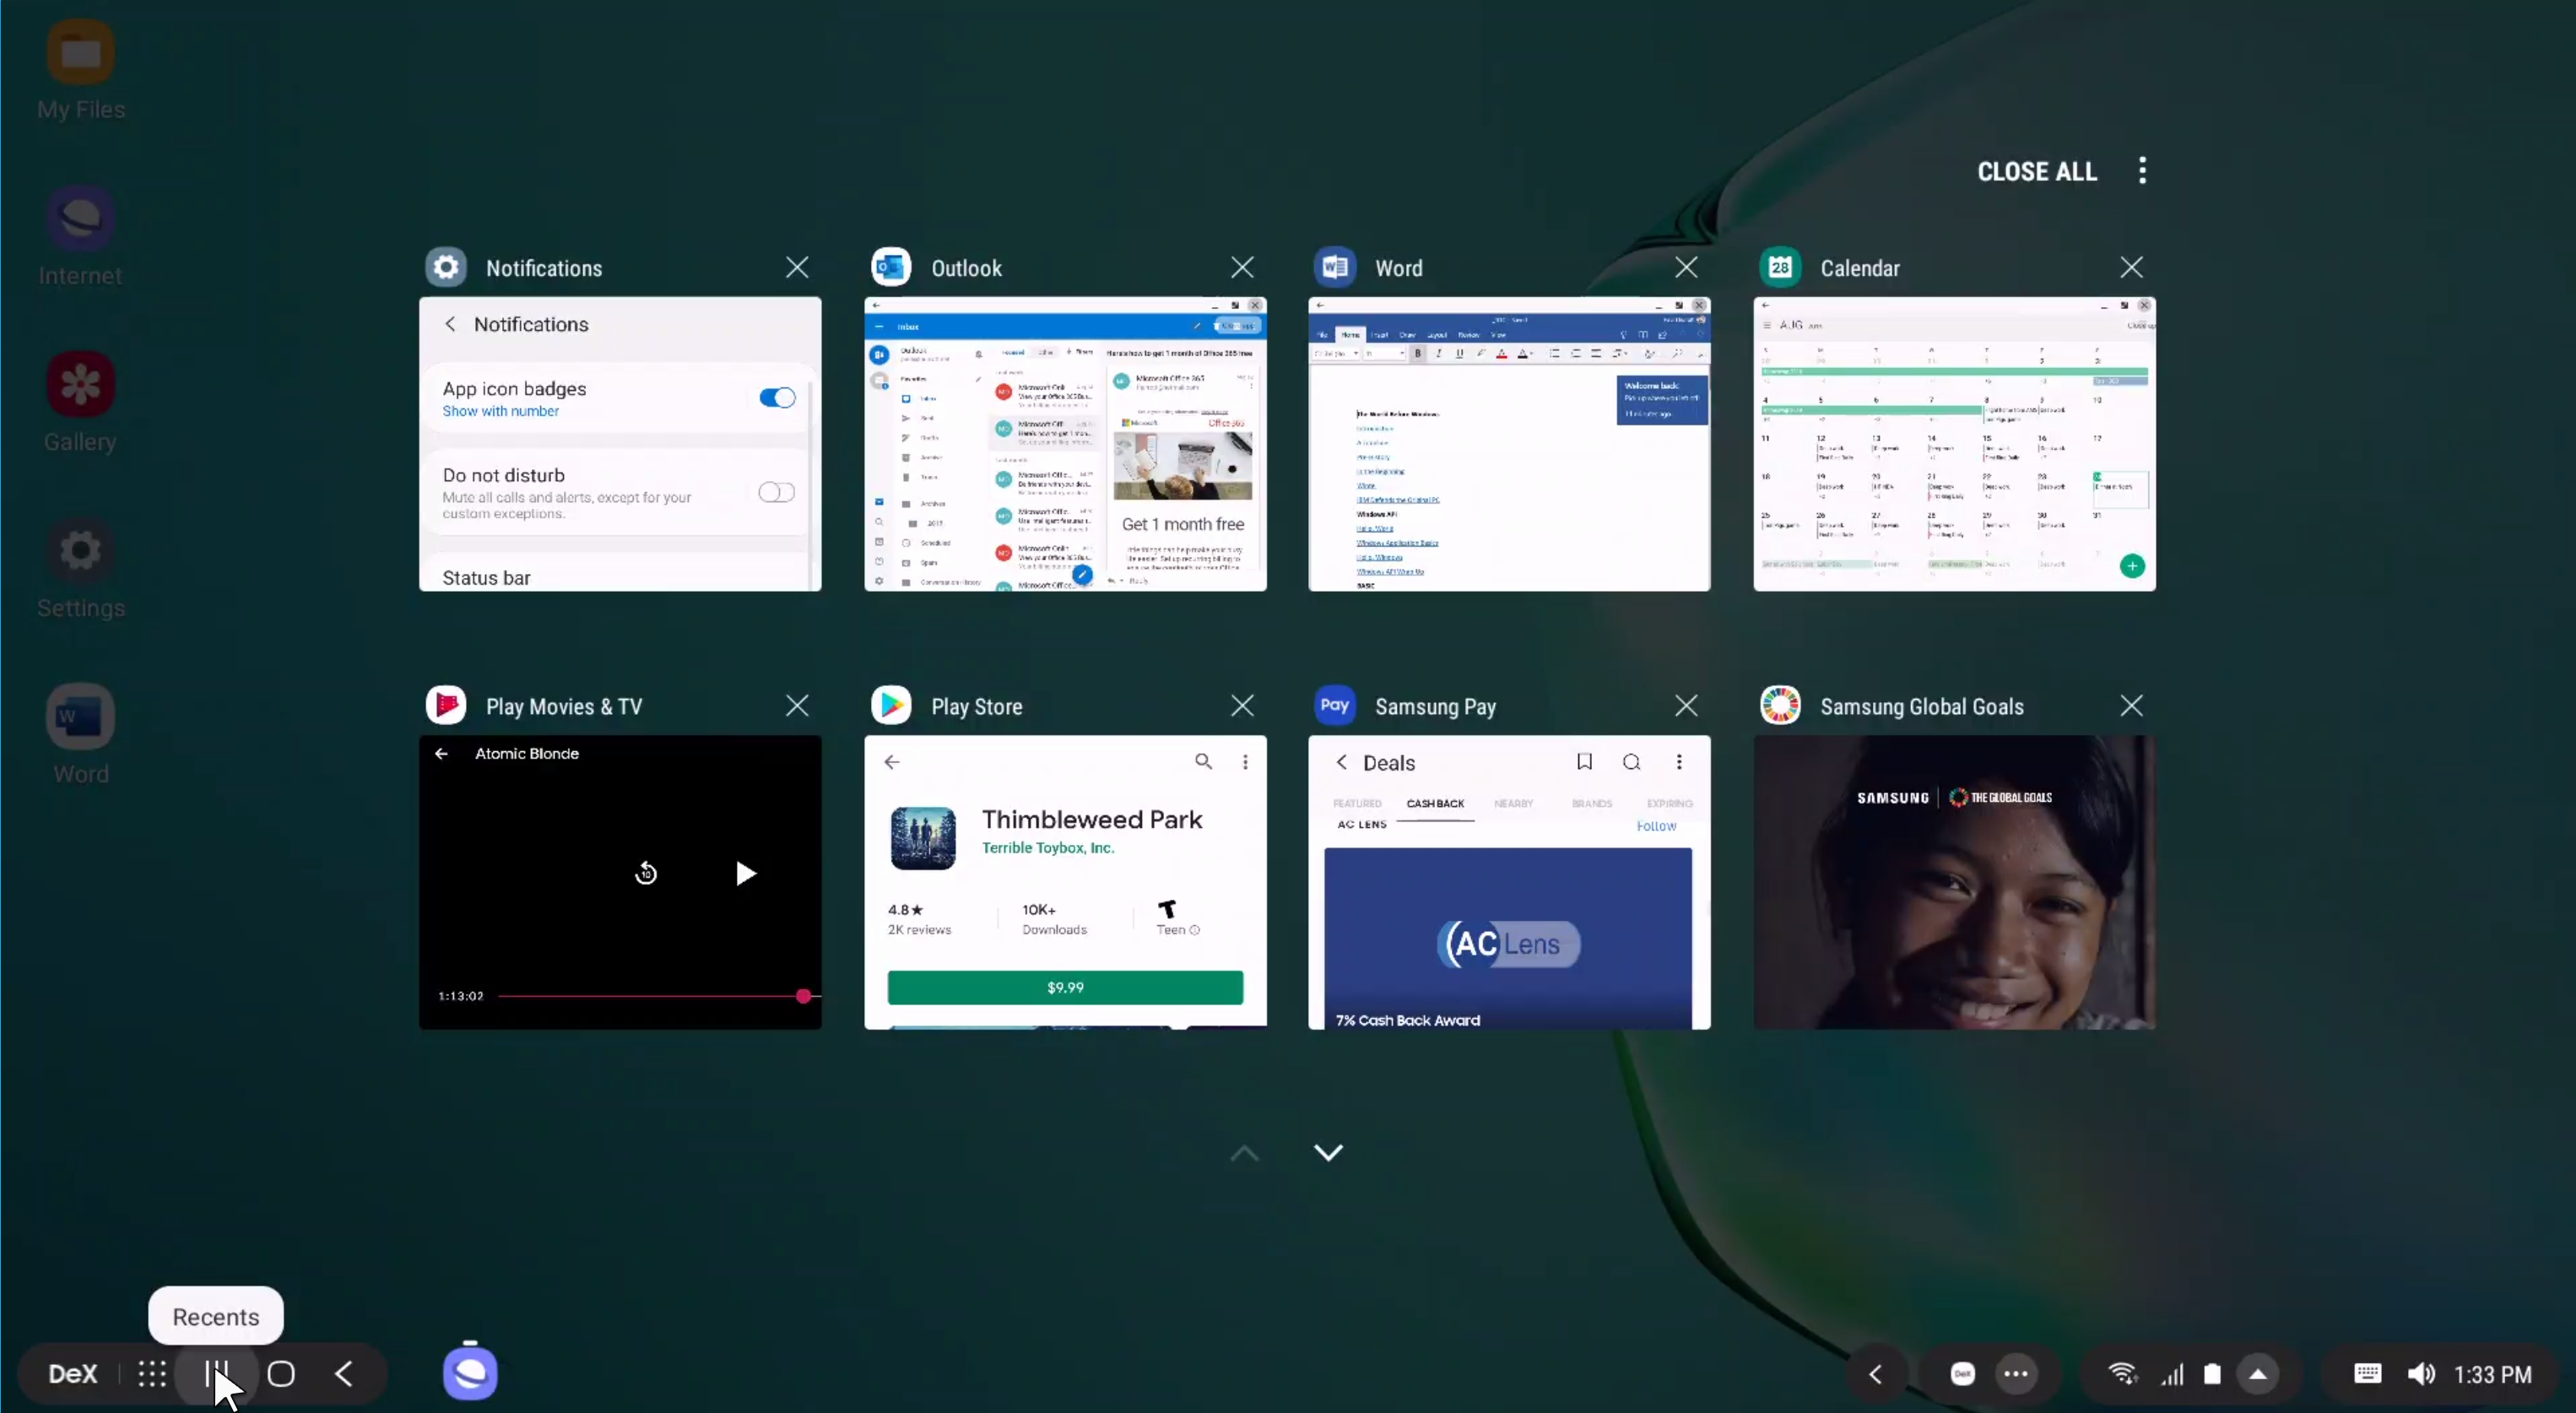Toggle Do not disturb switch
Viewport: 2576px width, 1413px height.
[x=776, y=491]
